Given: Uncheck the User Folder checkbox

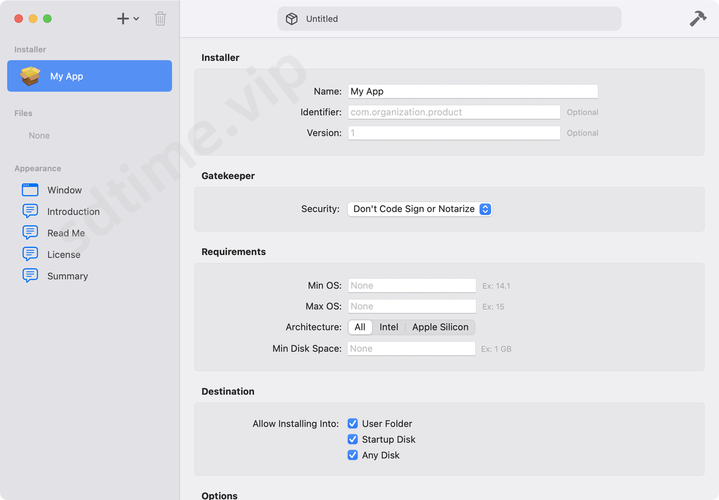Looking at the screenshot, I should coord(353,424).
